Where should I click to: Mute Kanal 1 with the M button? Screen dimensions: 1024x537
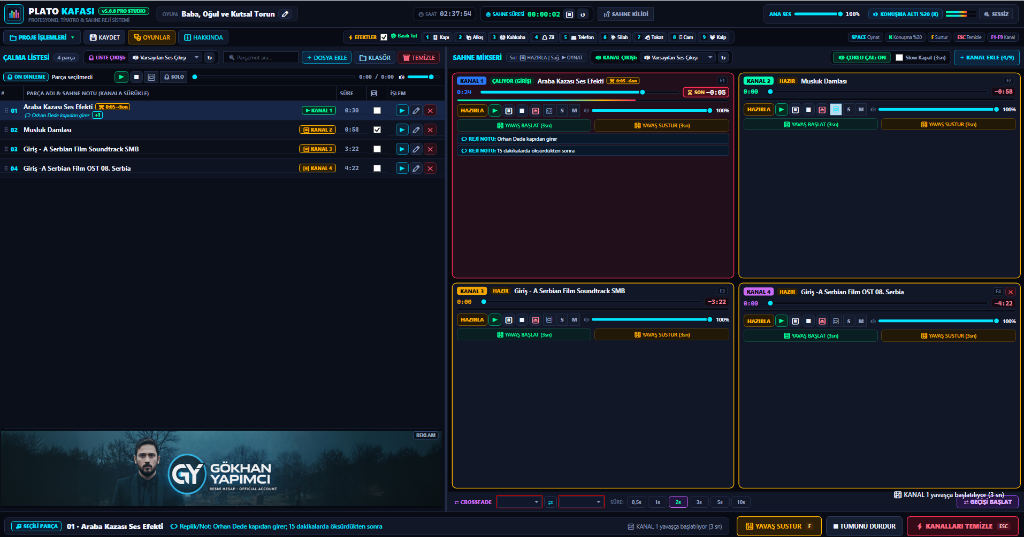click(574, 110)
